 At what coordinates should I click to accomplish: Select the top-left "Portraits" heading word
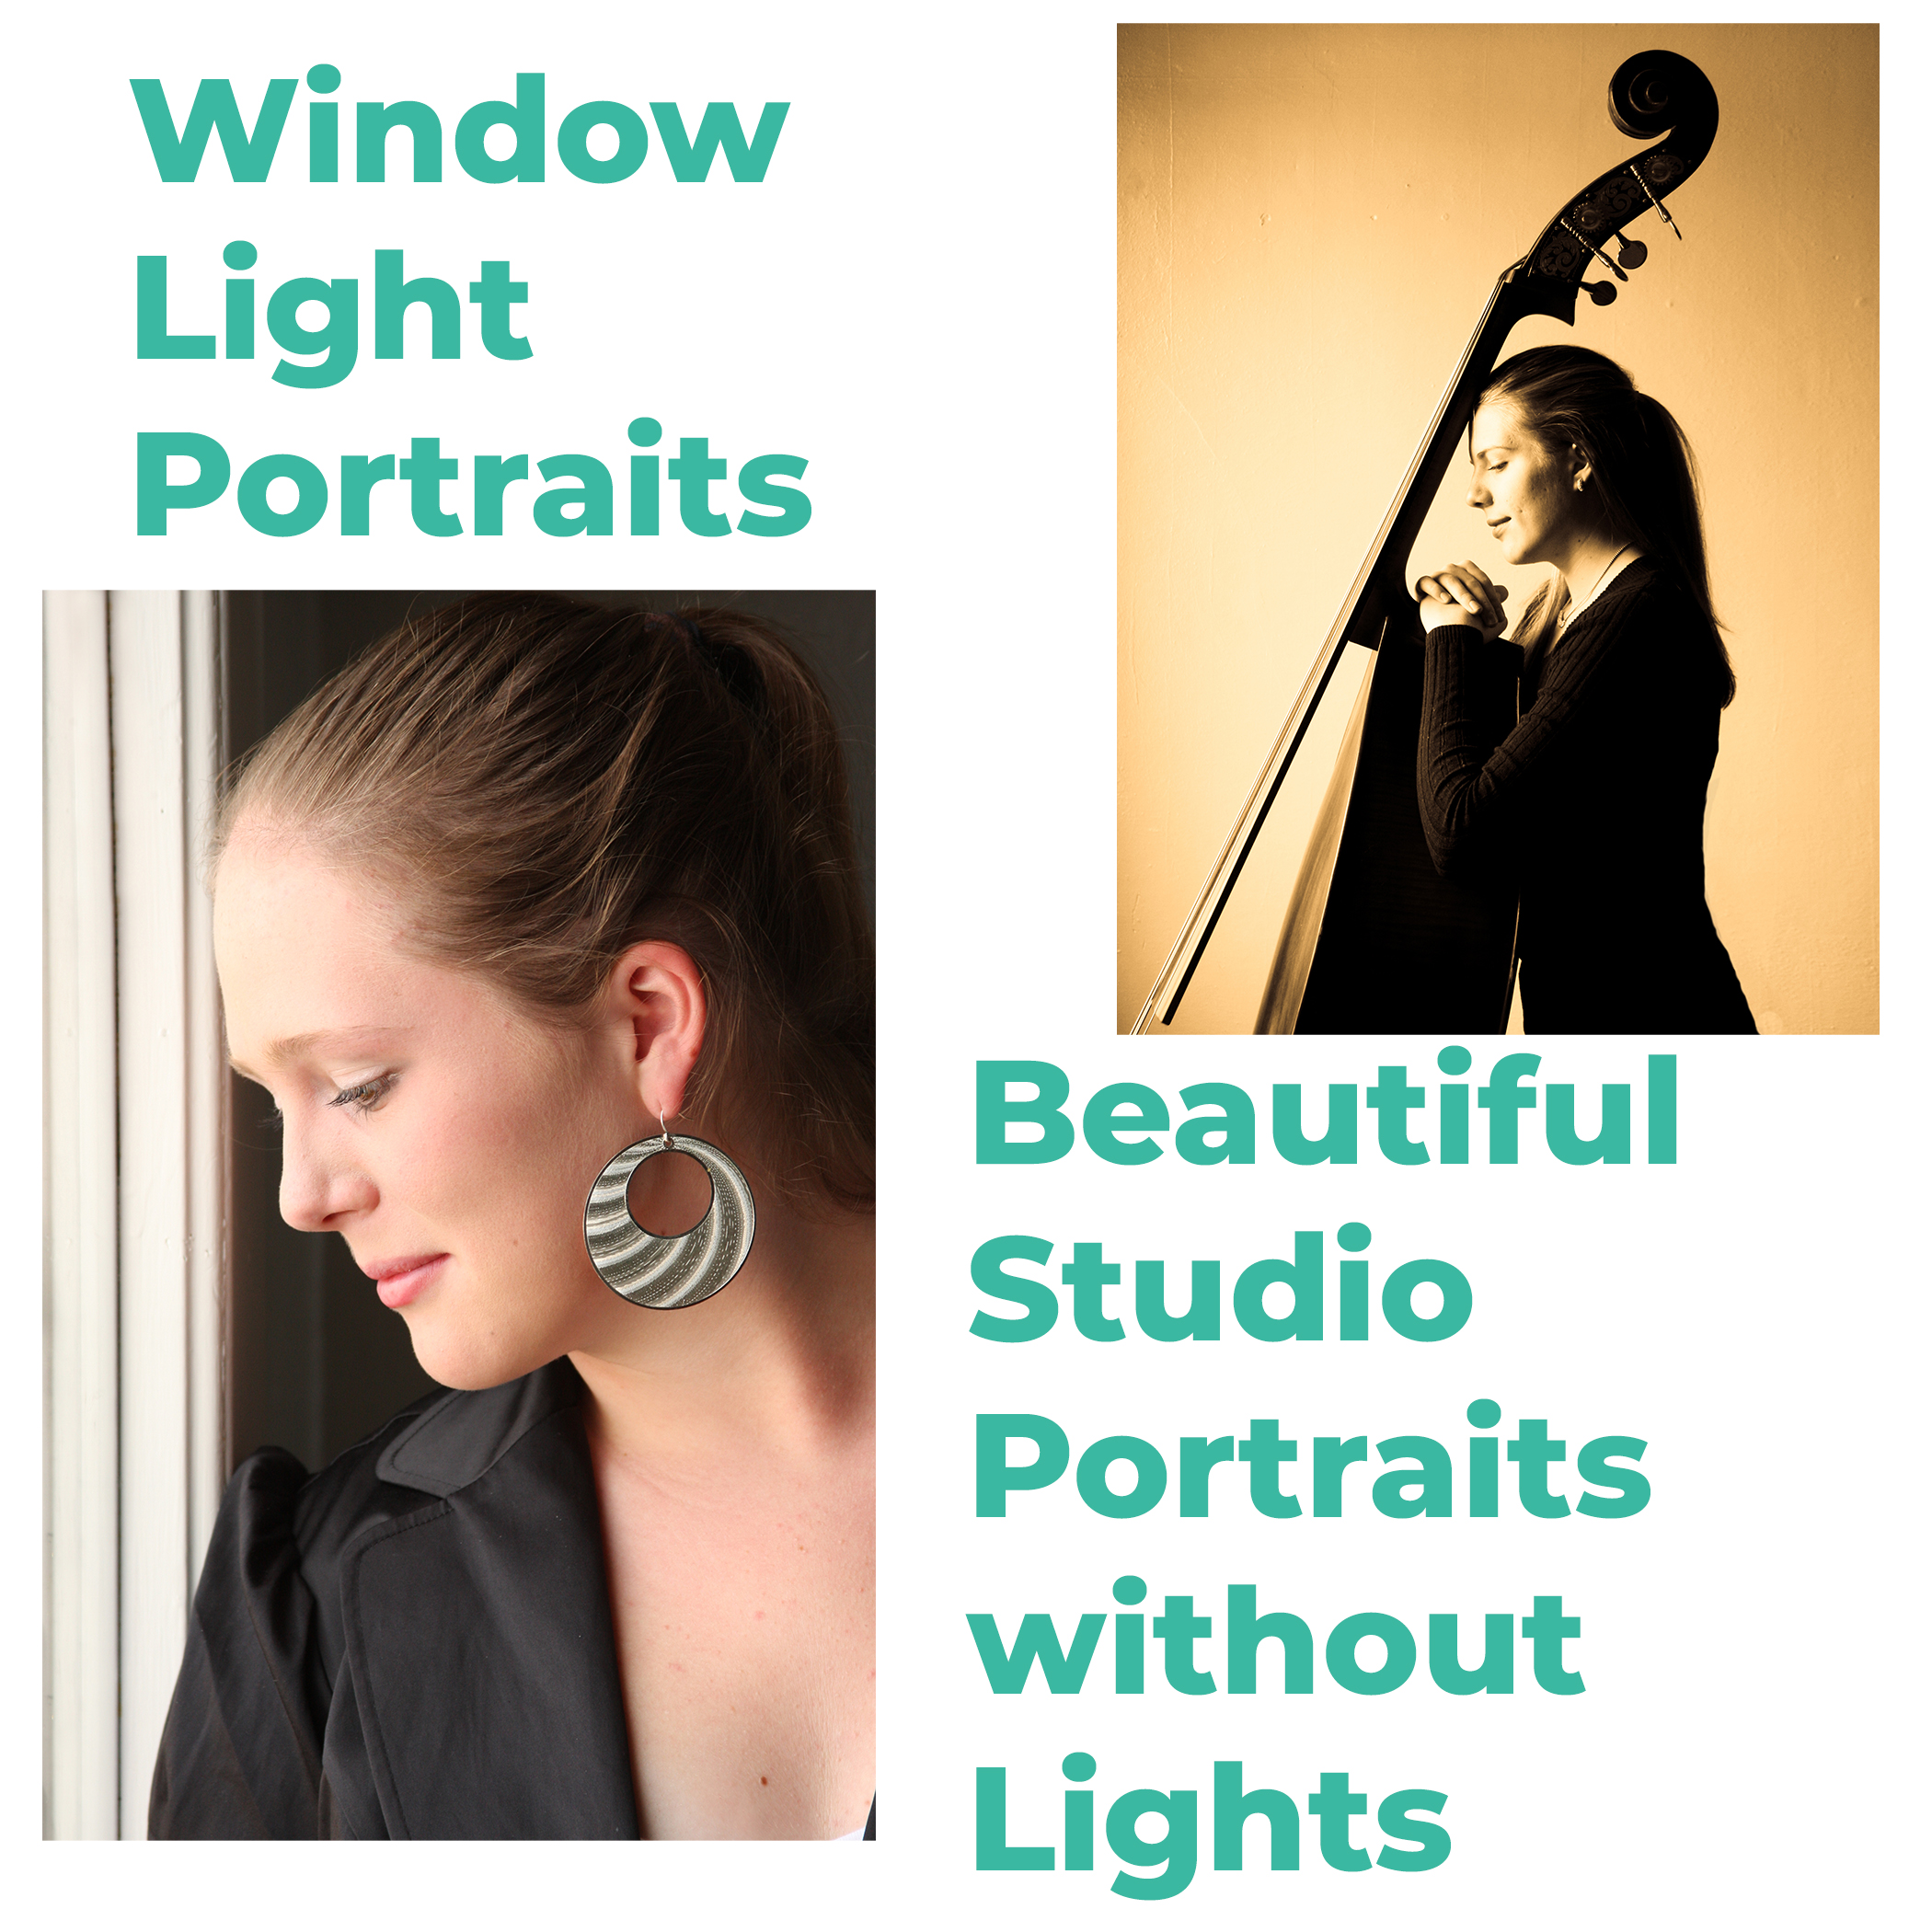[473, 479]
